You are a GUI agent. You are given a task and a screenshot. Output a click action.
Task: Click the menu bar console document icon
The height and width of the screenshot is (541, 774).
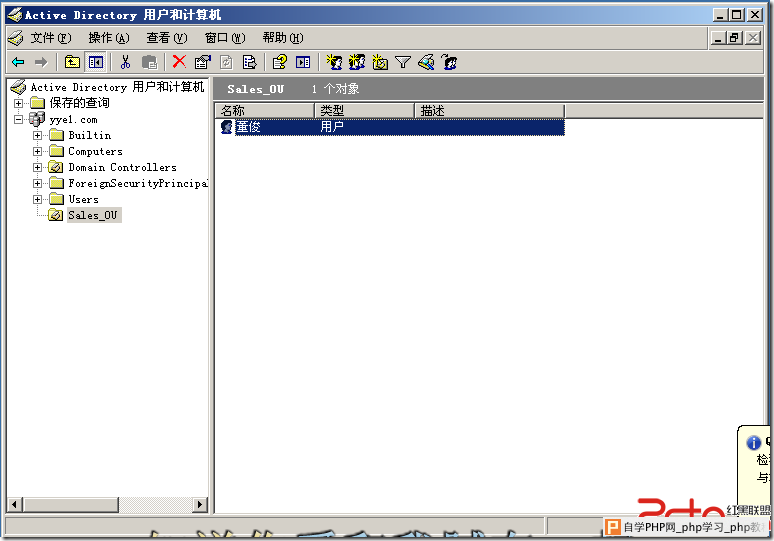pos(16,38)
